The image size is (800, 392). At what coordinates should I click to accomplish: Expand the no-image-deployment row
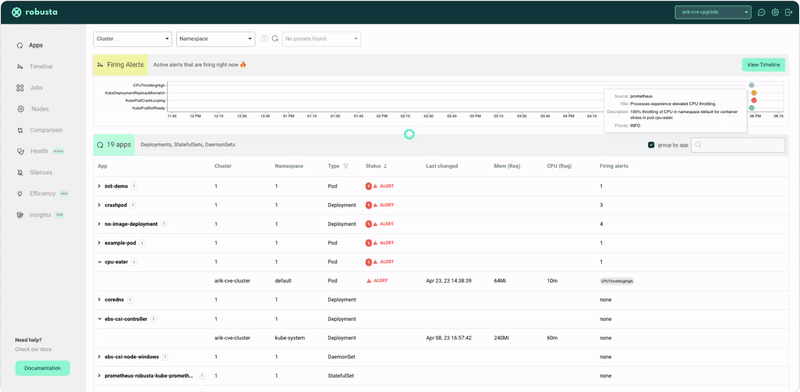pos(99,224)
